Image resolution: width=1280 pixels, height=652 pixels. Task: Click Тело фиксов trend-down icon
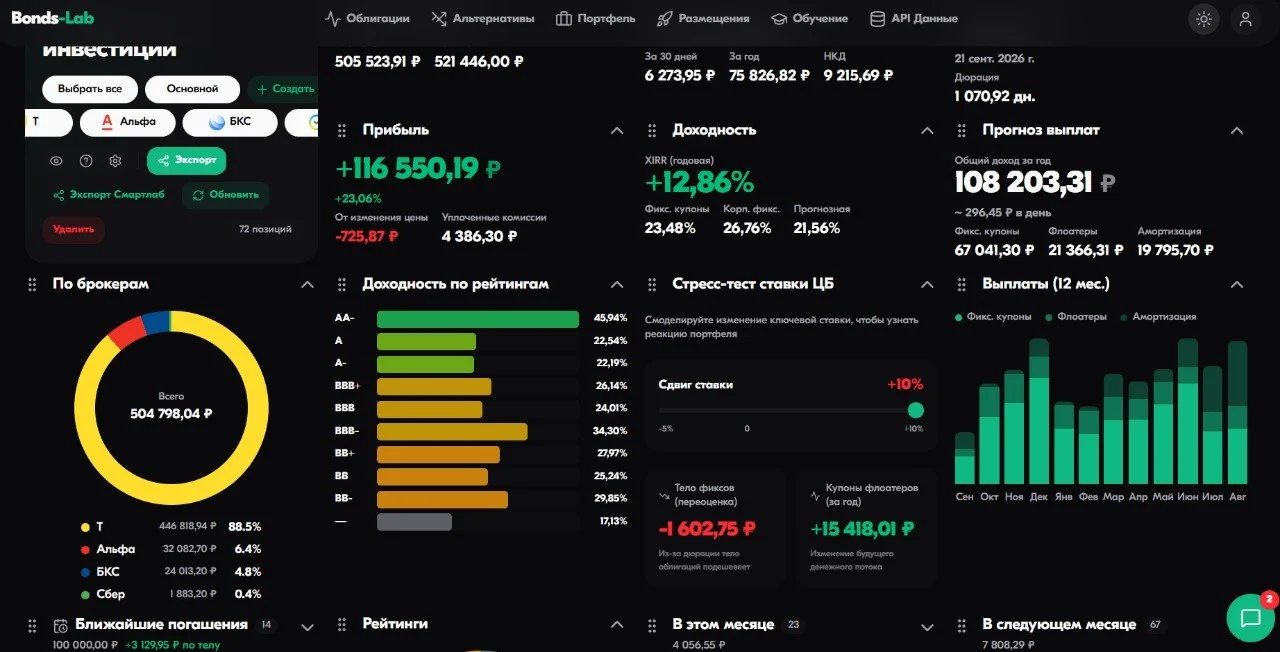[x=664, y=494]
